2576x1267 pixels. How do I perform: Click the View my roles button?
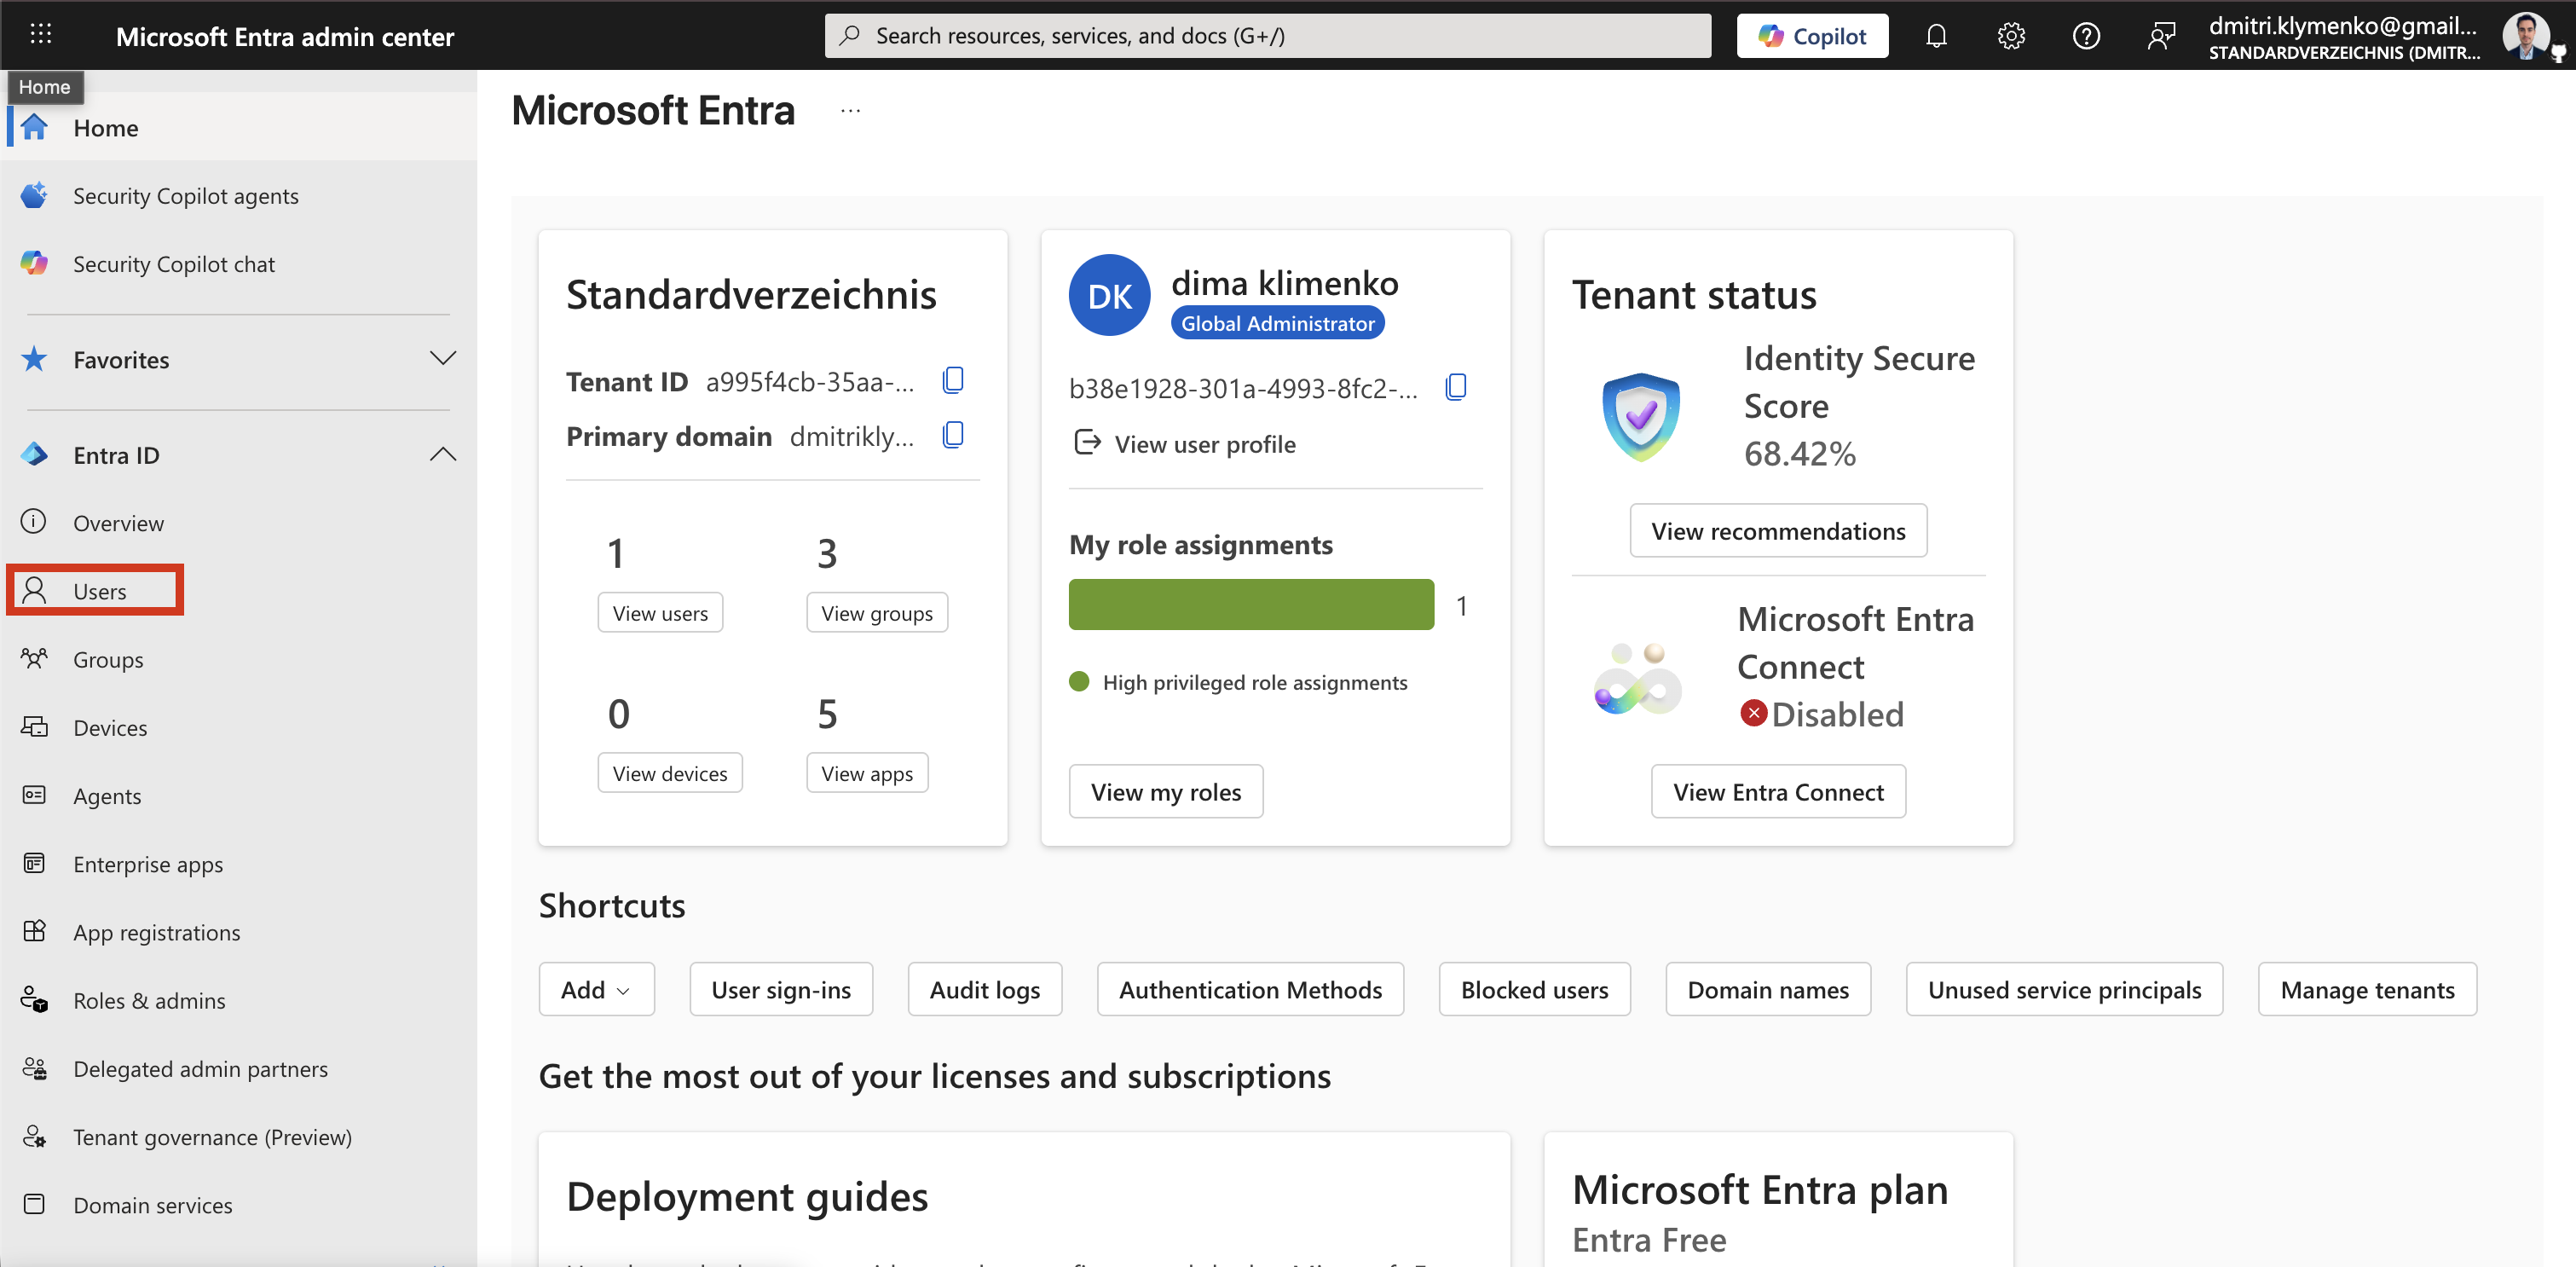coord(1166,792)
